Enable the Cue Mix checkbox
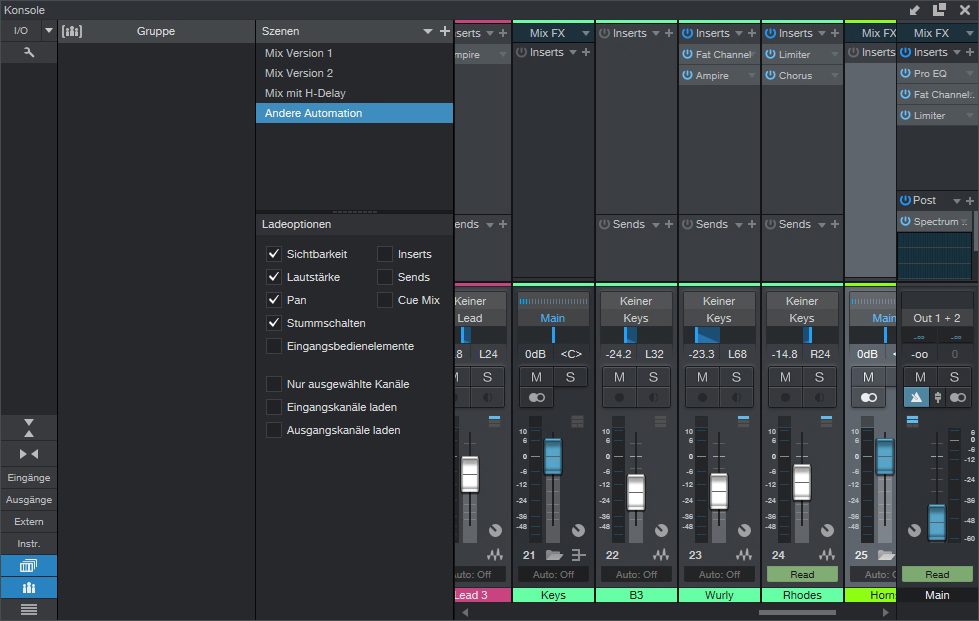This screenshot has width=979, height=621. [x=385, y=300]
